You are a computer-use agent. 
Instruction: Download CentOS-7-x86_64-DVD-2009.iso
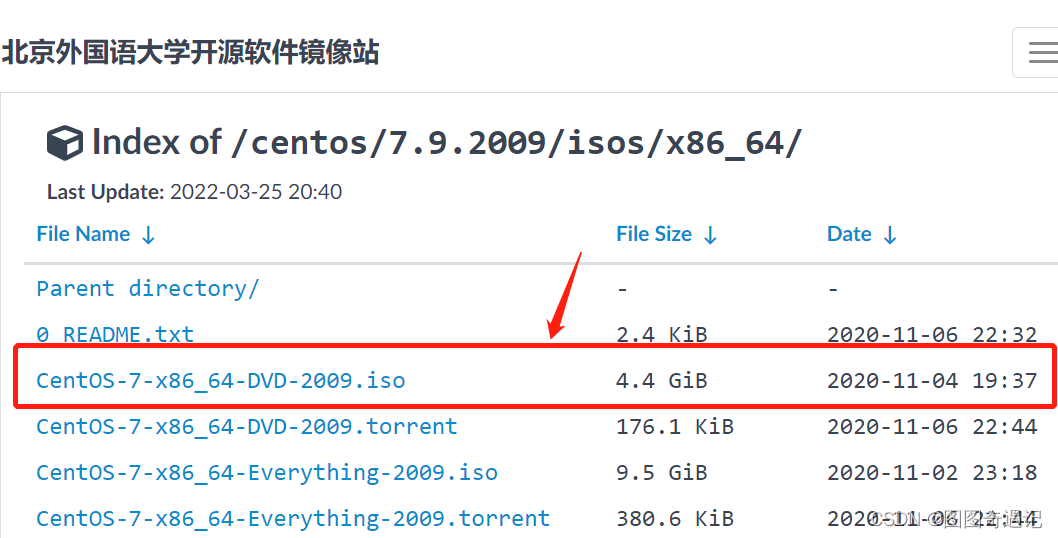click(220, 380)
